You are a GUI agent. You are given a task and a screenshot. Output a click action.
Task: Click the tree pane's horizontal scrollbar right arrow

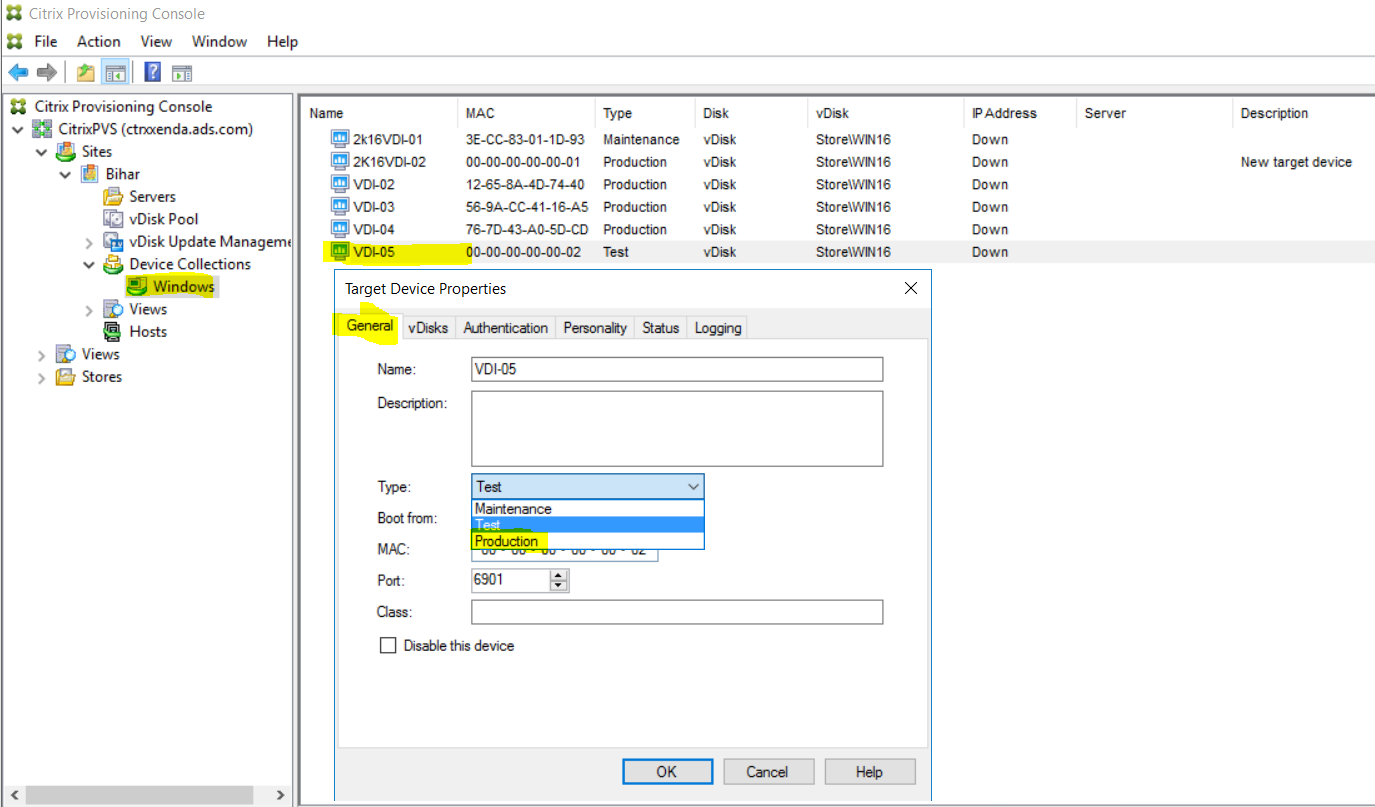[x=280, y=796]
